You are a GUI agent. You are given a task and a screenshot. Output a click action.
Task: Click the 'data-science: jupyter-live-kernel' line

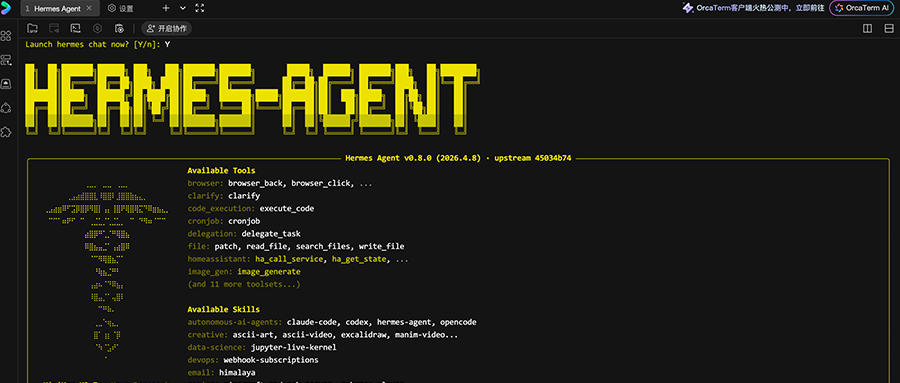[x=262, y=347]
